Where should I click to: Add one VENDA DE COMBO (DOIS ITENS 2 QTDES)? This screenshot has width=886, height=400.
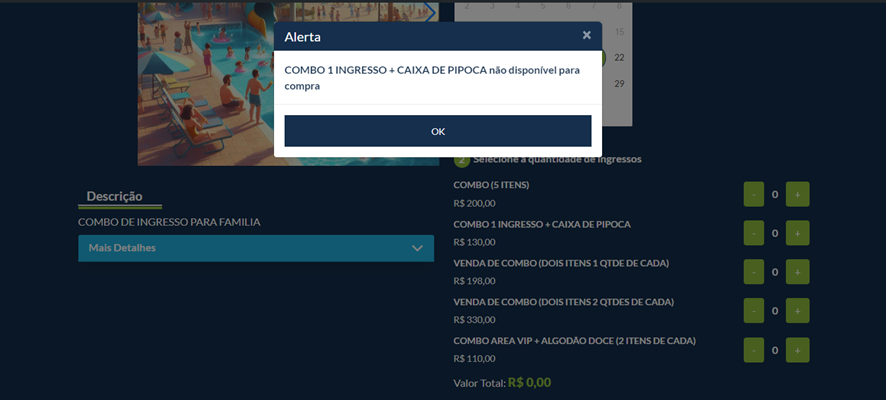[797, 311]
